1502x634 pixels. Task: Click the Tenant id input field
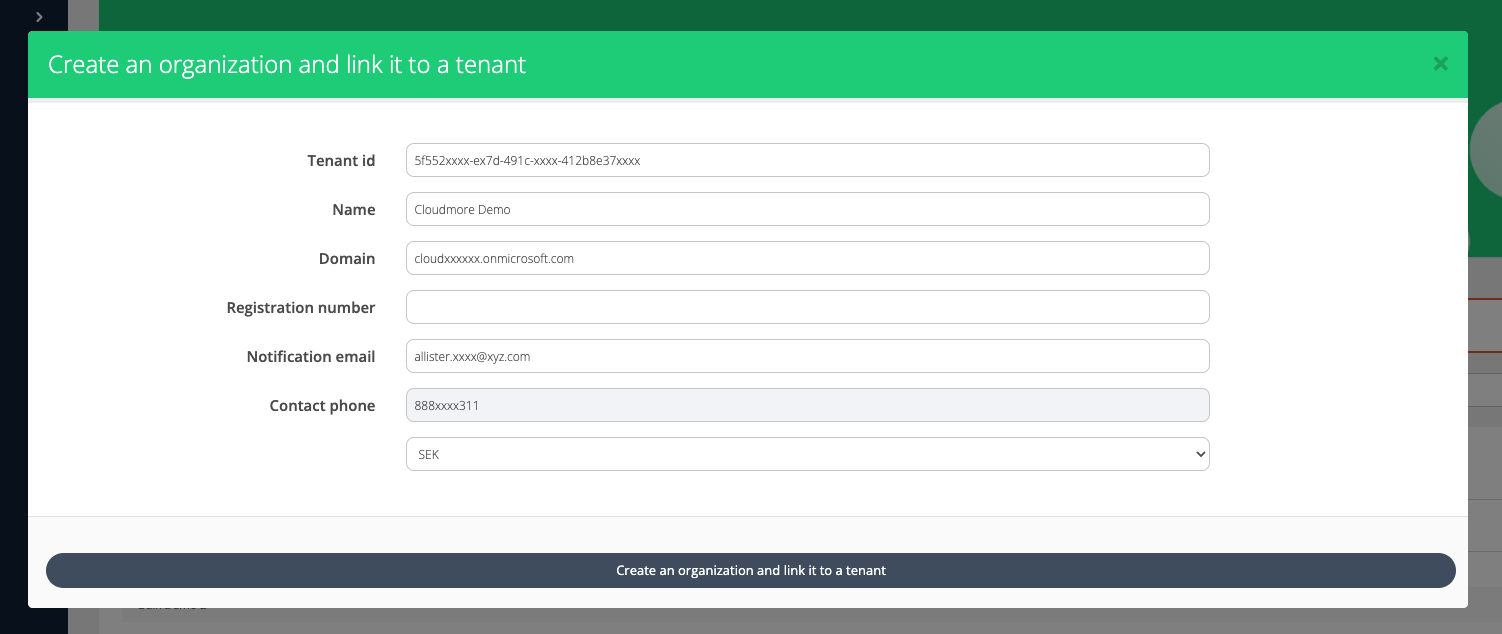[807, 160]
